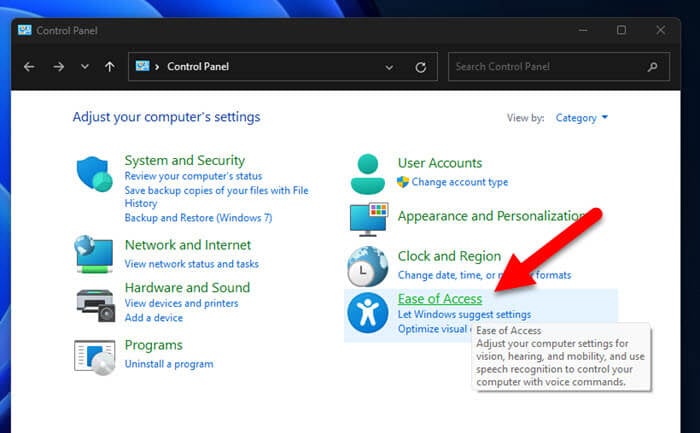The width and height of the screenshot is (700, 433).
Task: Open the View by Category dropdown
Action: click(x=582, y=118)
